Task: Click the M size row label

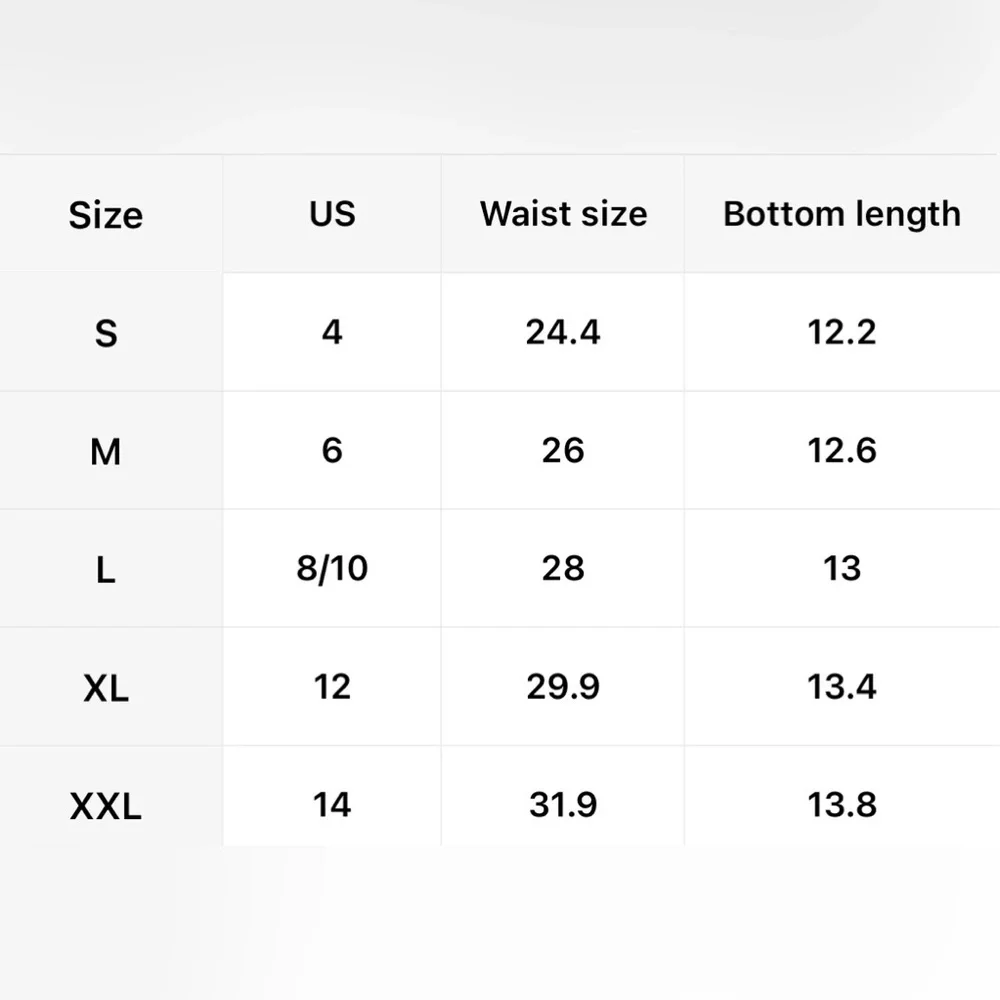Action: point(106,452)
